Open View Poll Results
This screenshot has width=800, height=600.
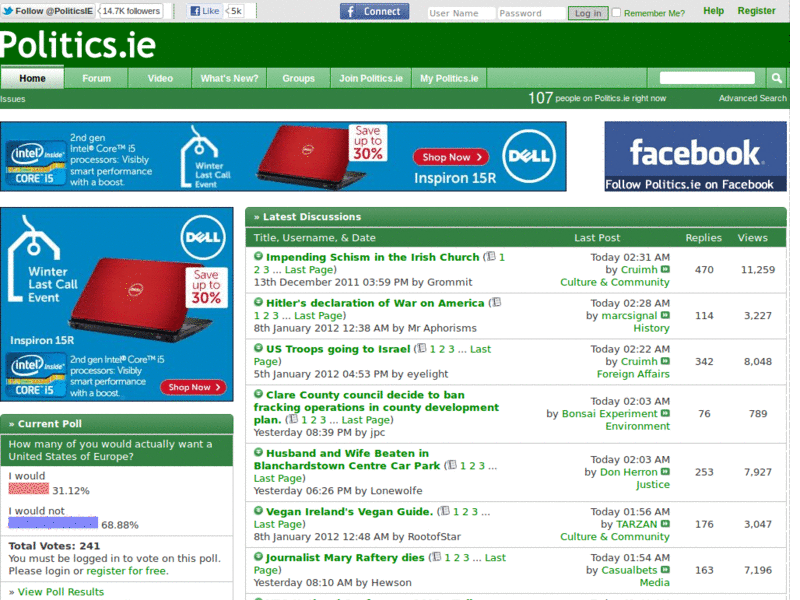coord(61,592)
